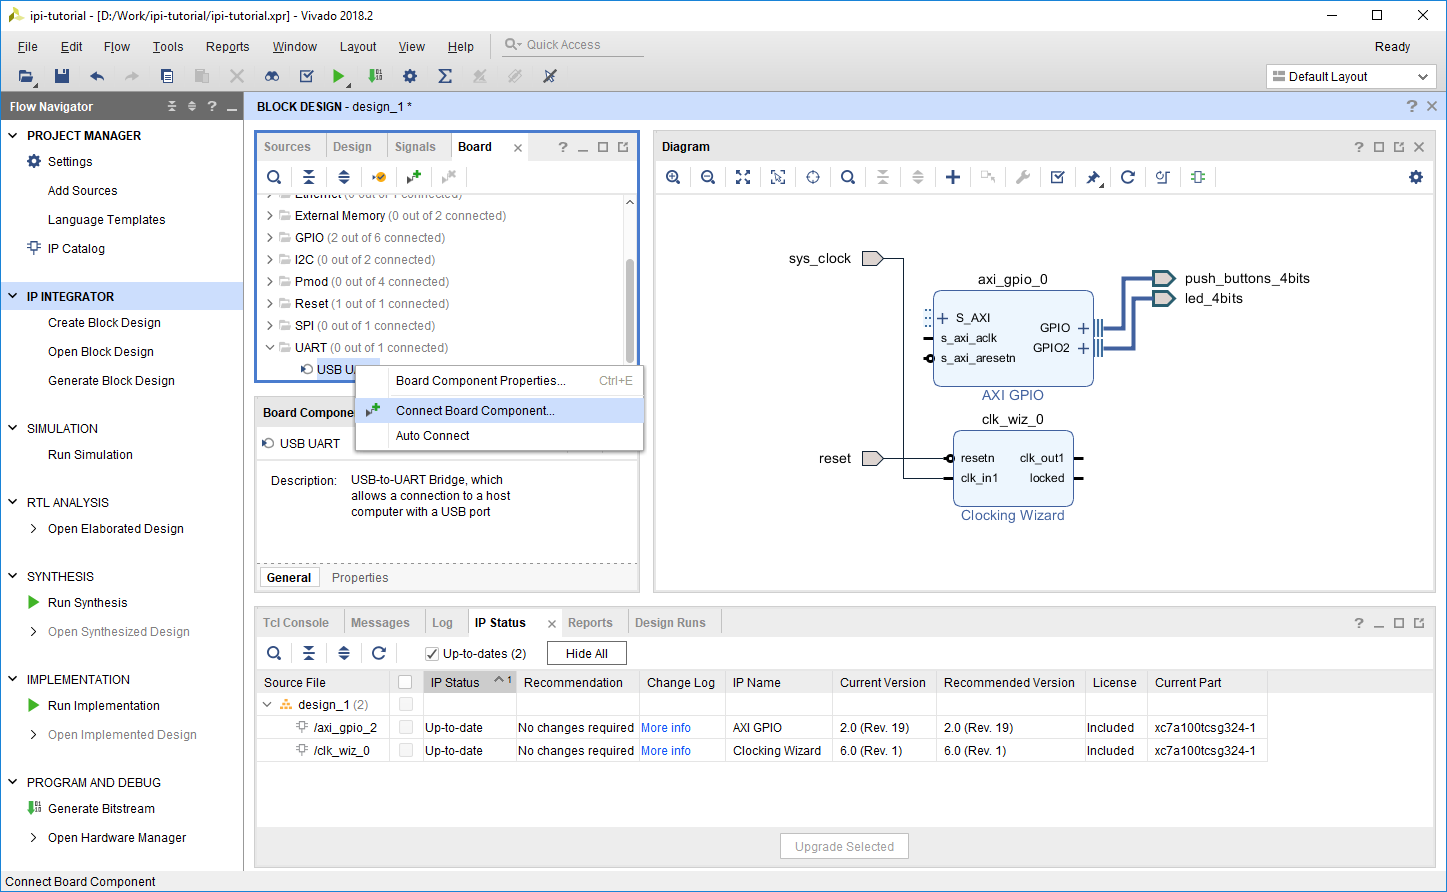Click the refresh icon in the IP Status toolbar
The height and width of the screenshot is (892, 1447).
379,653
